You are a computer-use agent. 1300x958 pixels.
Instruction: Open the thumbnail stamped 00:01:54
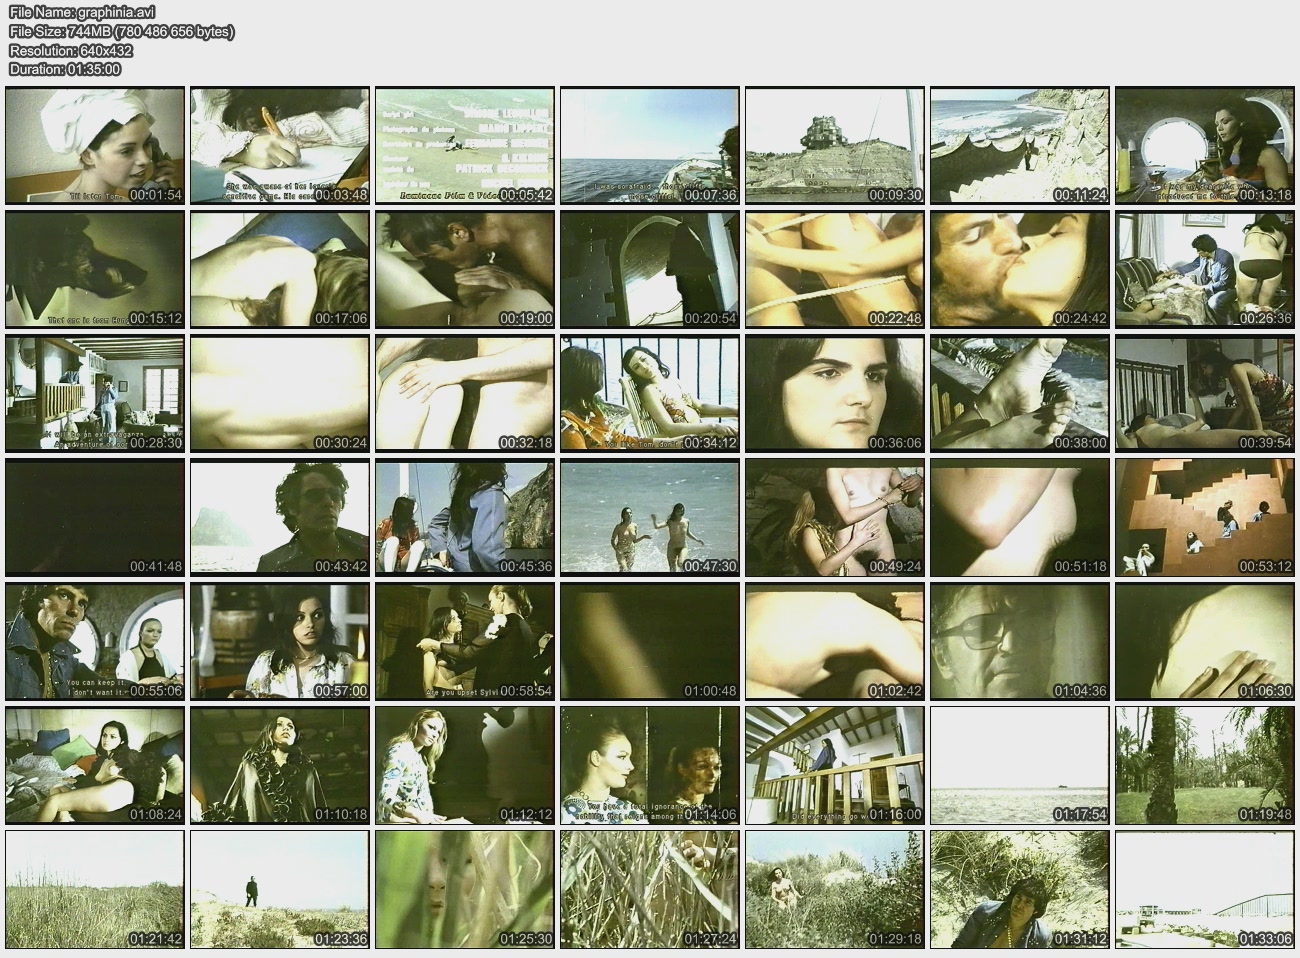pyautogui.click(x=95, y=146)
